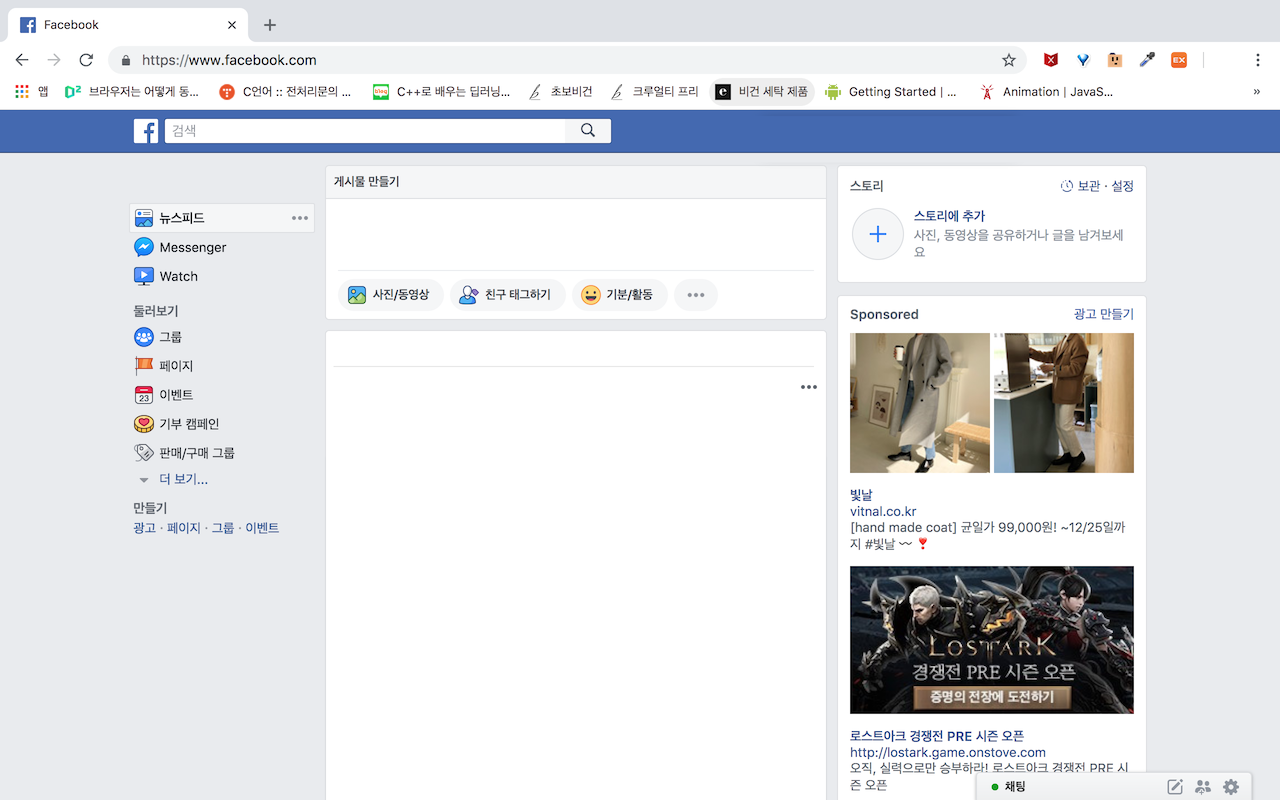Open Messenger from the left sidebar
Viewport: 1280px width, 800px height.
coord(192,247)
